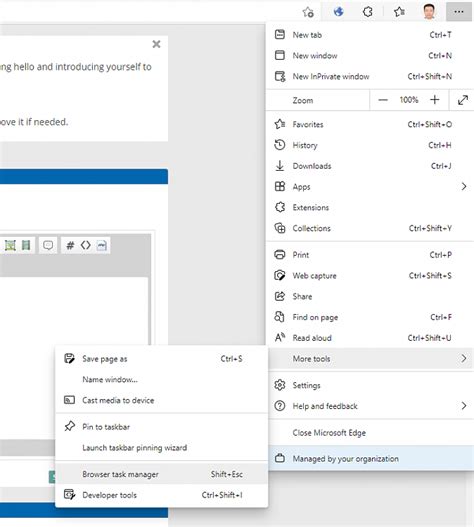Click the last blue document icon in editor toolbar
Screen dimensions: 474x527
tap(102, 245)
